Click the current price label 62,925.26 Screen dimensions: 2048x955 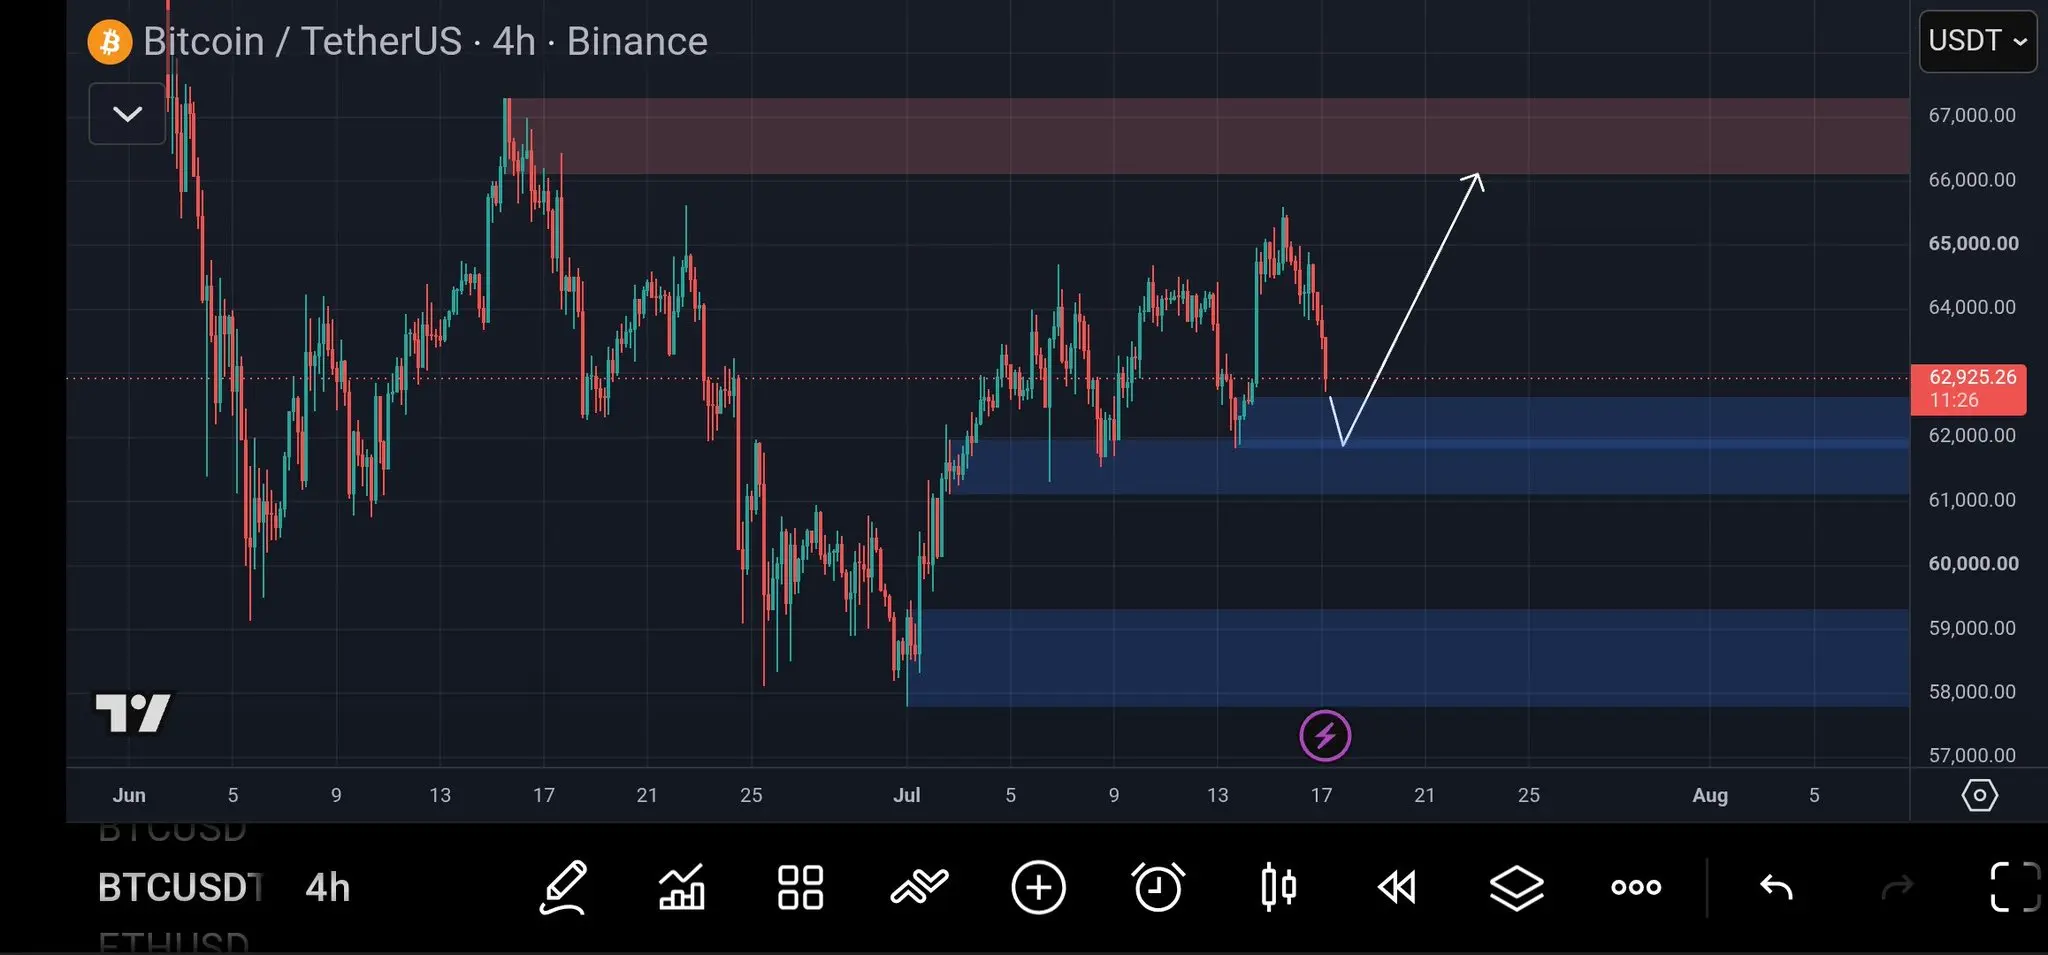tap(1968, 389)
